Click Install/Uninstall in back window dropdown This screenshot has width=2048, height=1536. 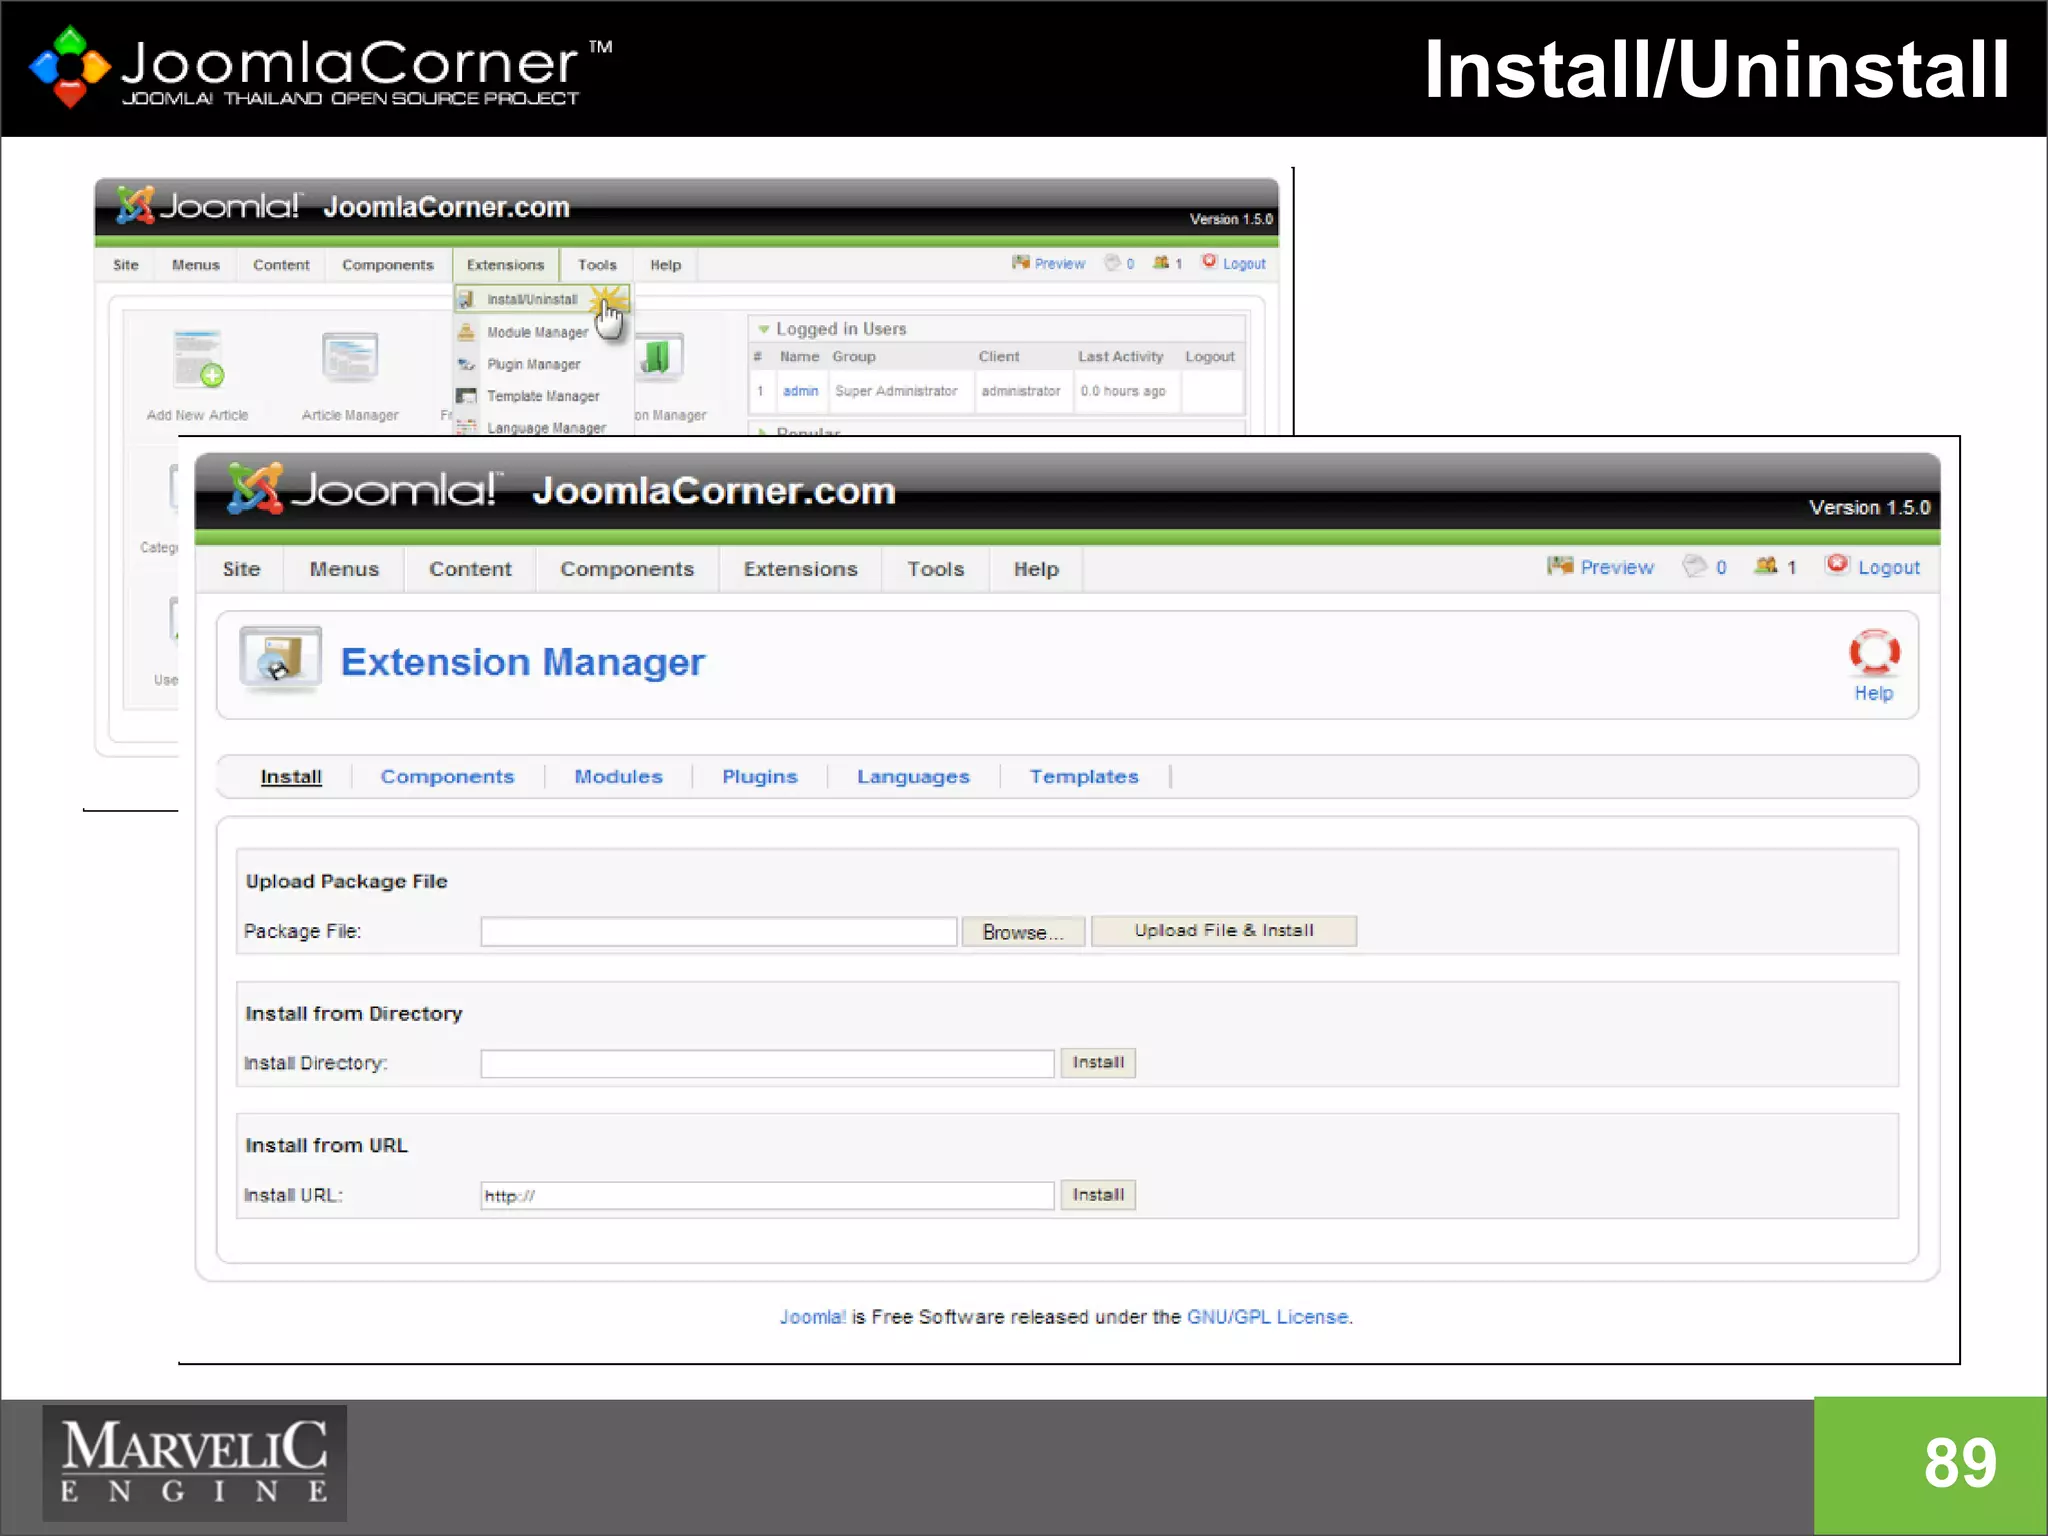(532, 299)
